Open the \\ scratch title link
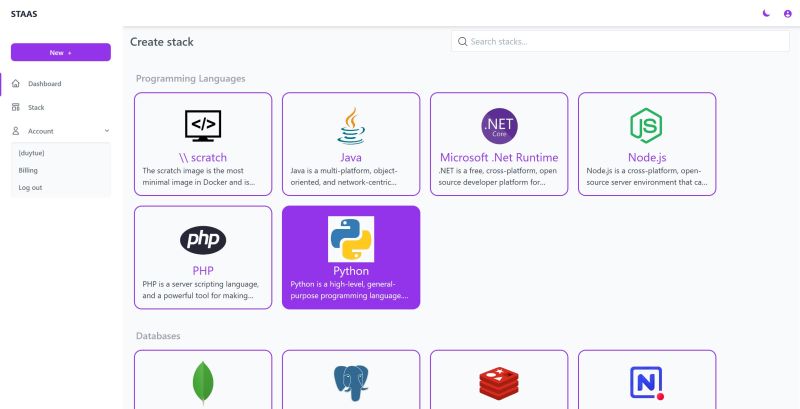800x409 pixels. click(x=203, y=158)
